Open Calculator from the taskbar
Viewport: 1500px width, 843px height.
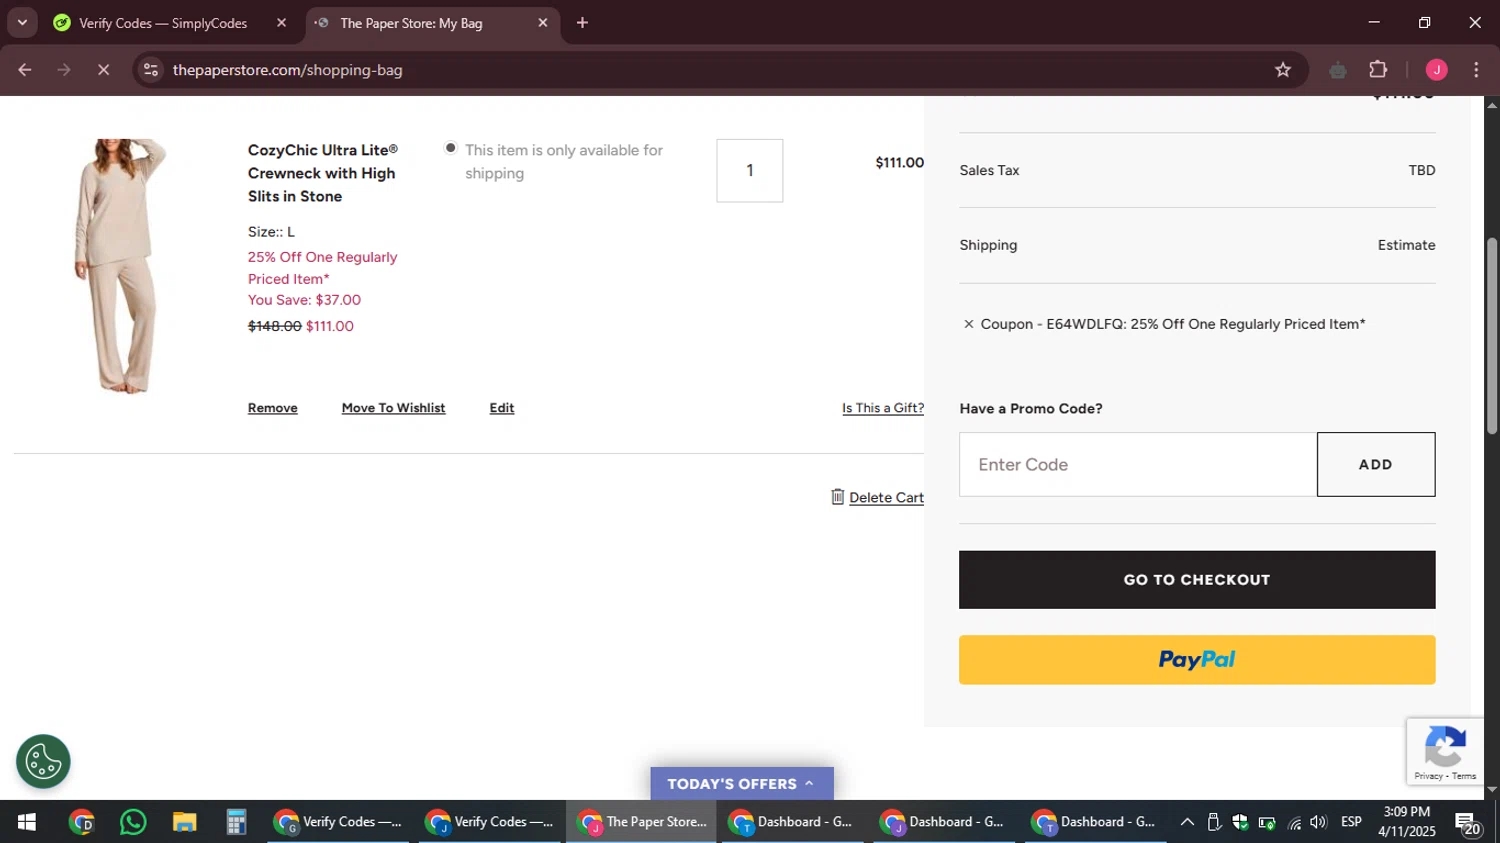[x=236, y=822]
